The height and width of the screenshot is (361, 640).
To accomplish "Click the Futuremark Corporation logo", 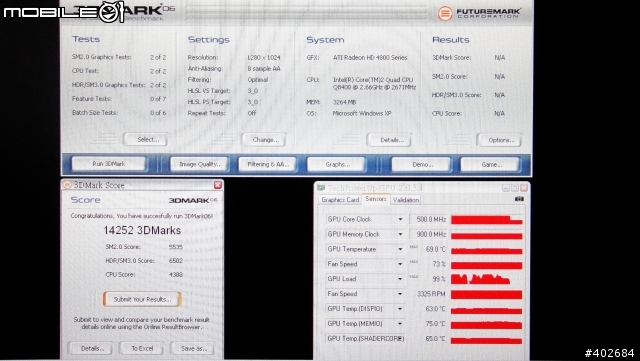I will [479, 13].
